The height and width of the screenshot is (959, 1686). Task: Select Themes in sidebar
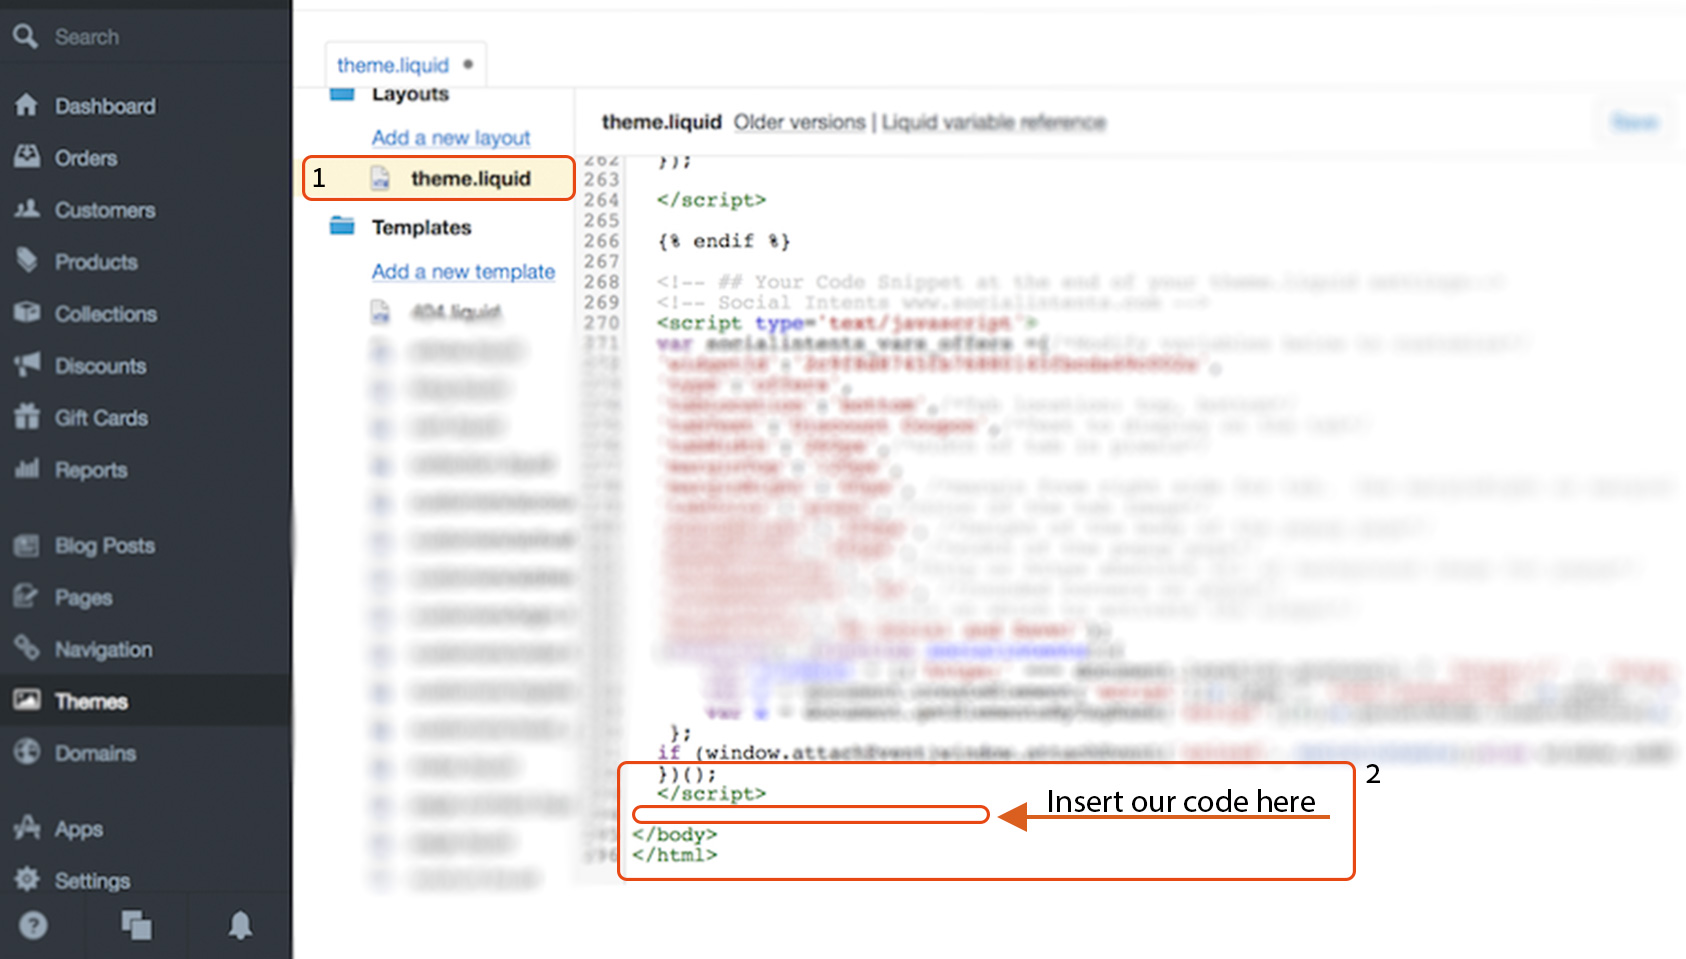[x=91, y=702]
